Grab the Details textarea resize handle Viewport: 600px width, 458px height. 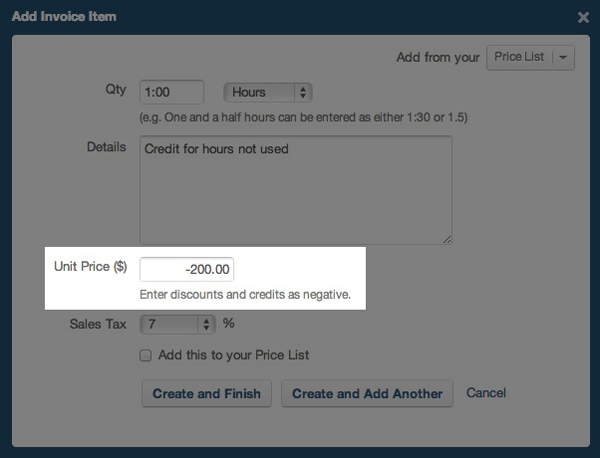[447, 239]
